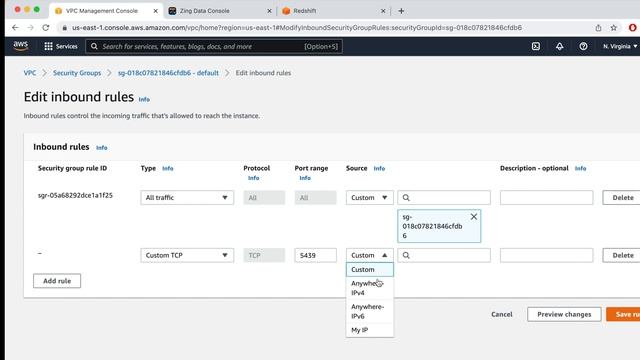Open Type dropdown showing Custom TCP
Image resolution: width=640 pixels, height=360 pixels.
(187, 255)
